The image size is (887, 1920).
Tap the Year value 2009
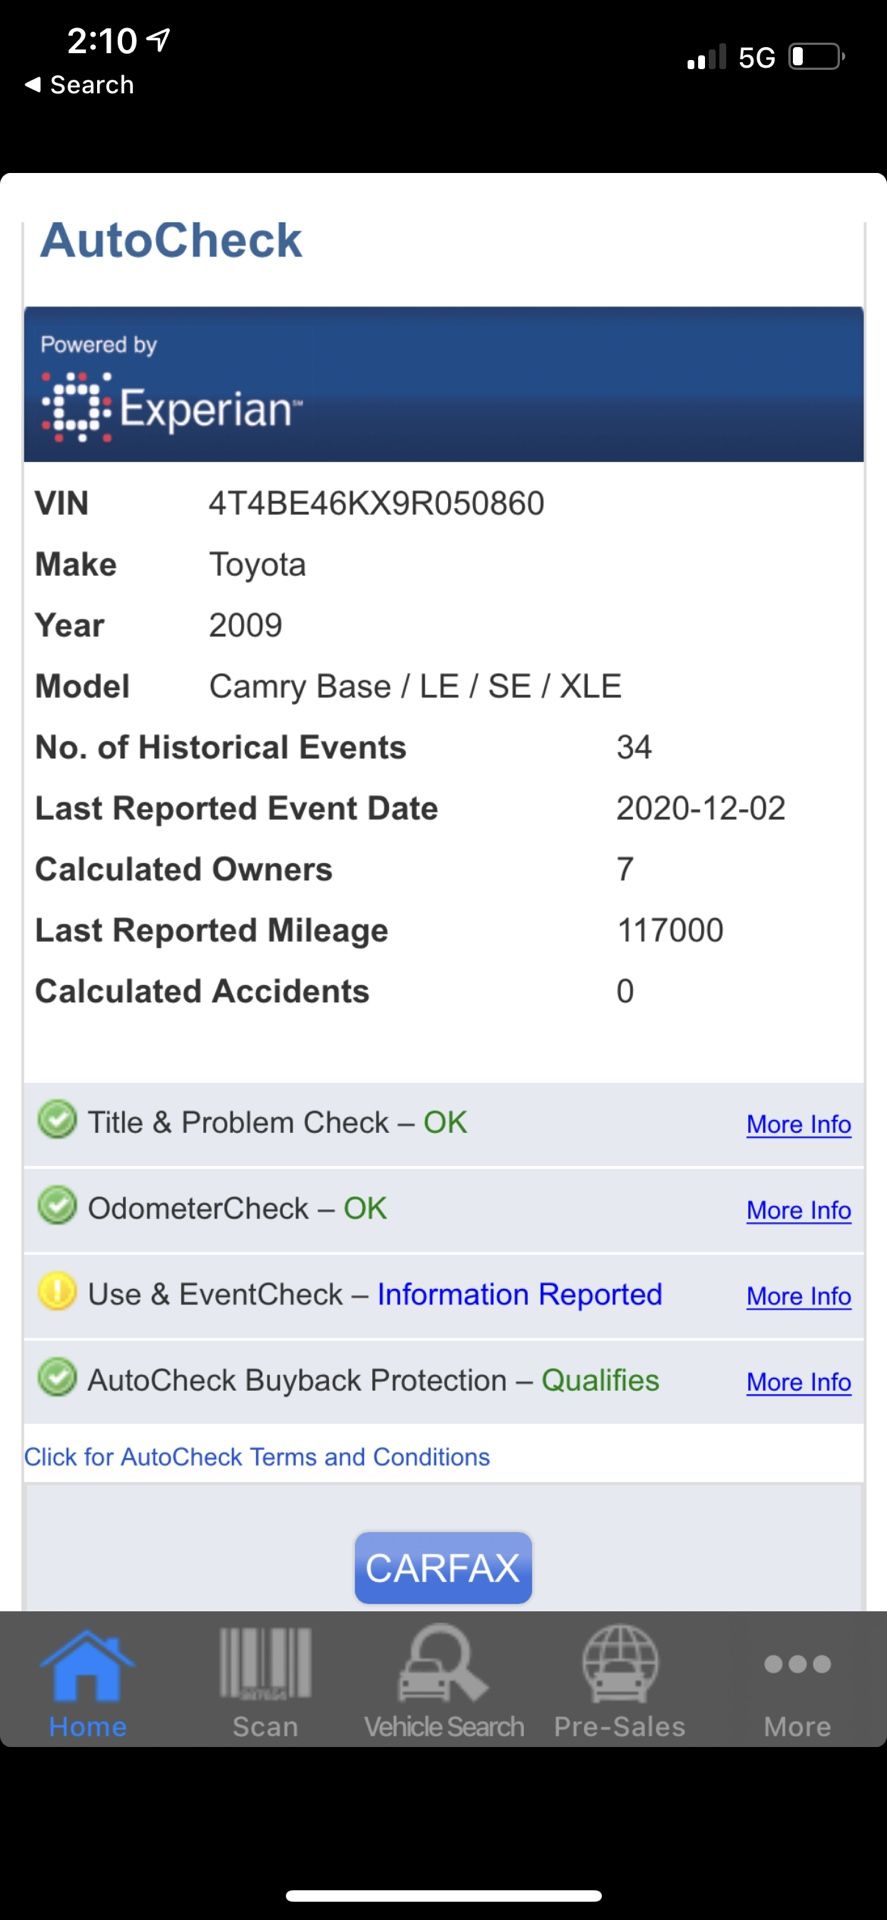coord(245,626)
